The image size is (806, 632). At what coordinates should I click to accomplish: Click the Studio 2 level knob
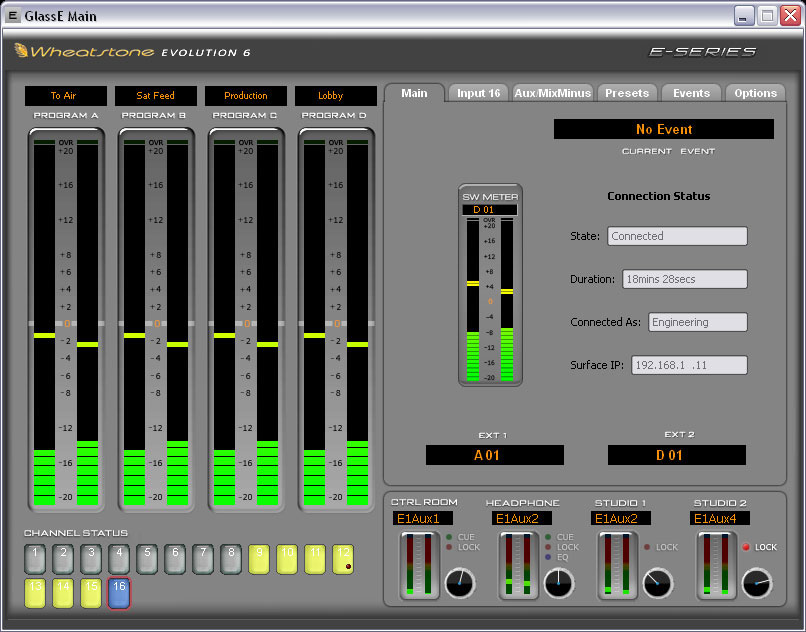[757, 583]
